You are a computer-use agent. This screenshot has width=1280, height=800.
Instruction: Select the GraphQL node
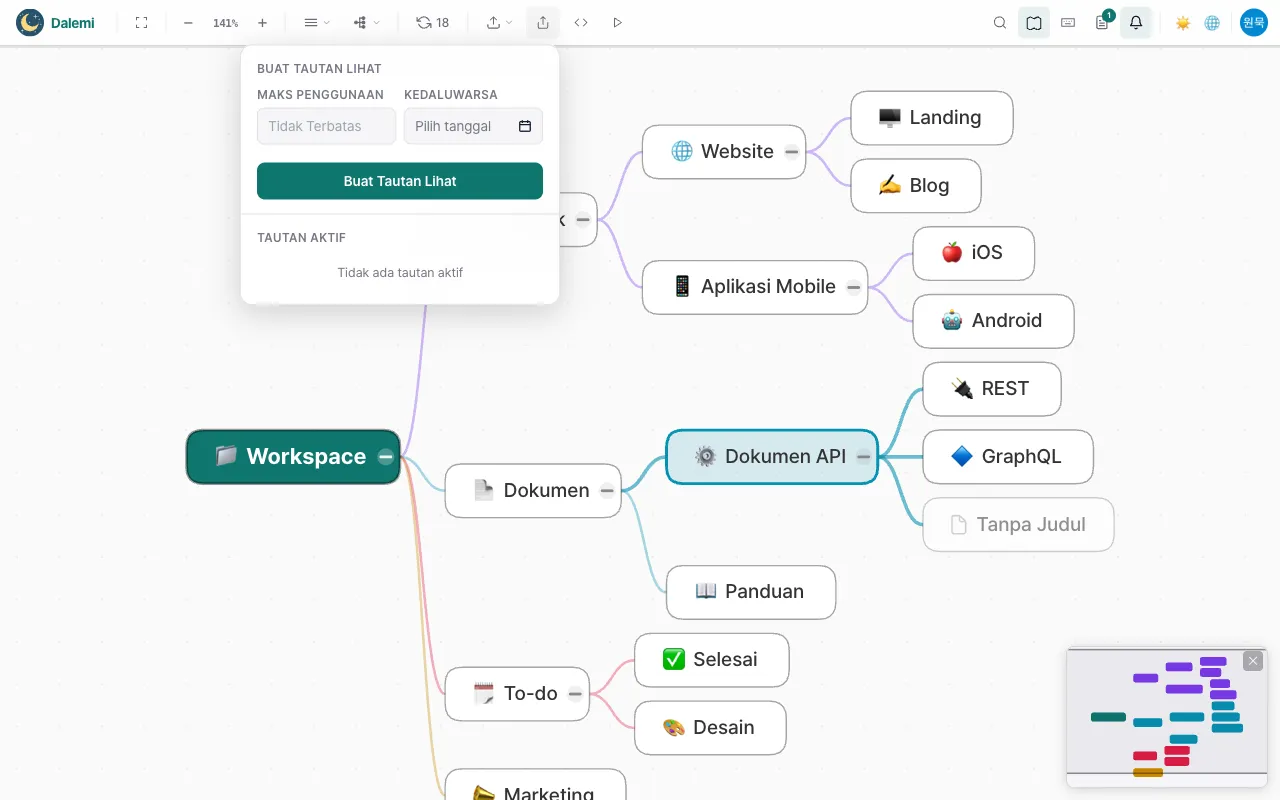click(x=1008, y=457)
